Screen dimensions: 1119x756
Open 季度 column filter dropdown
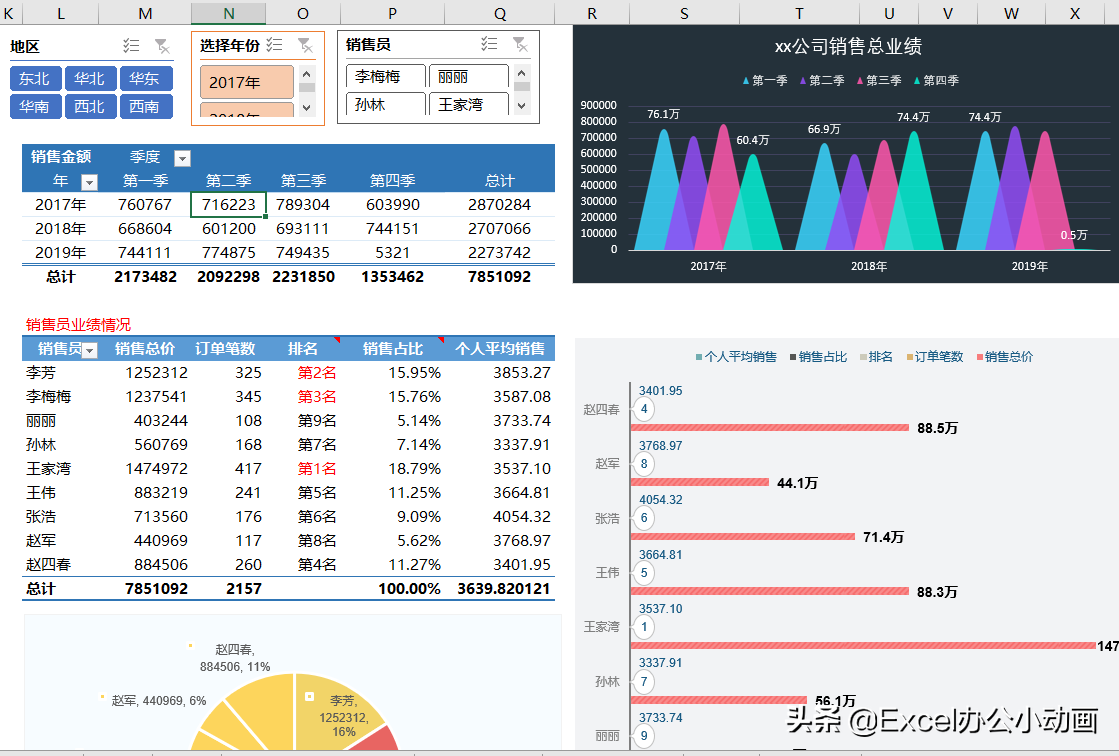(x=183, y=158)
